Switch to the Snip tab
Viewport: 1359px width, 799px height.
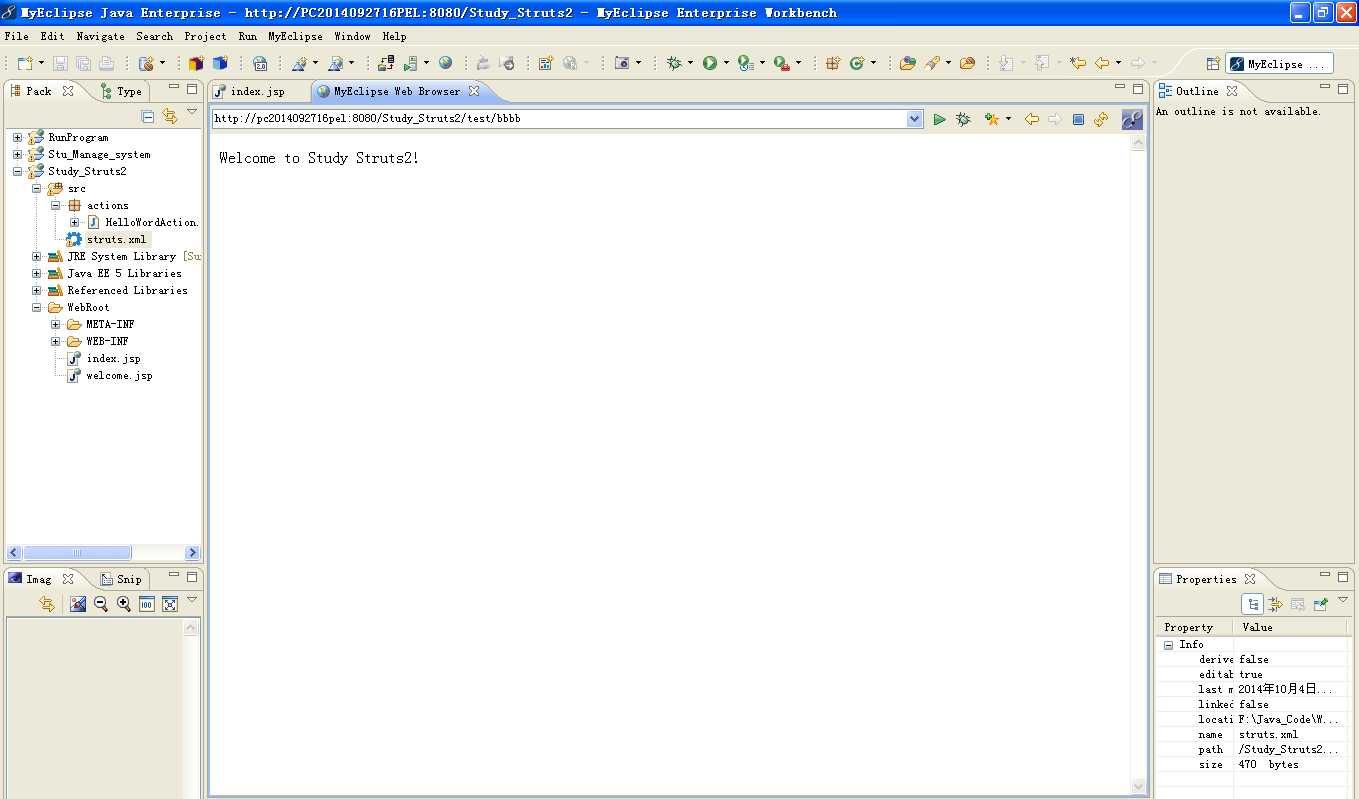pos(121,579)
